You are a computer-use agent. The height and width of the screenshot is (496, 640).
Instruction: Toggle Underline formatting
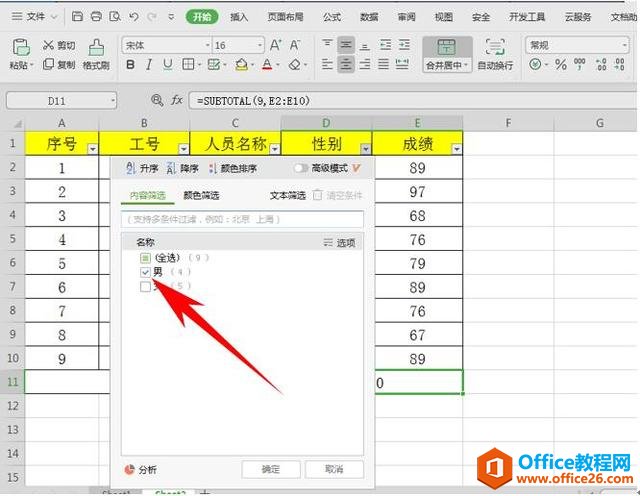click(168, 65)
